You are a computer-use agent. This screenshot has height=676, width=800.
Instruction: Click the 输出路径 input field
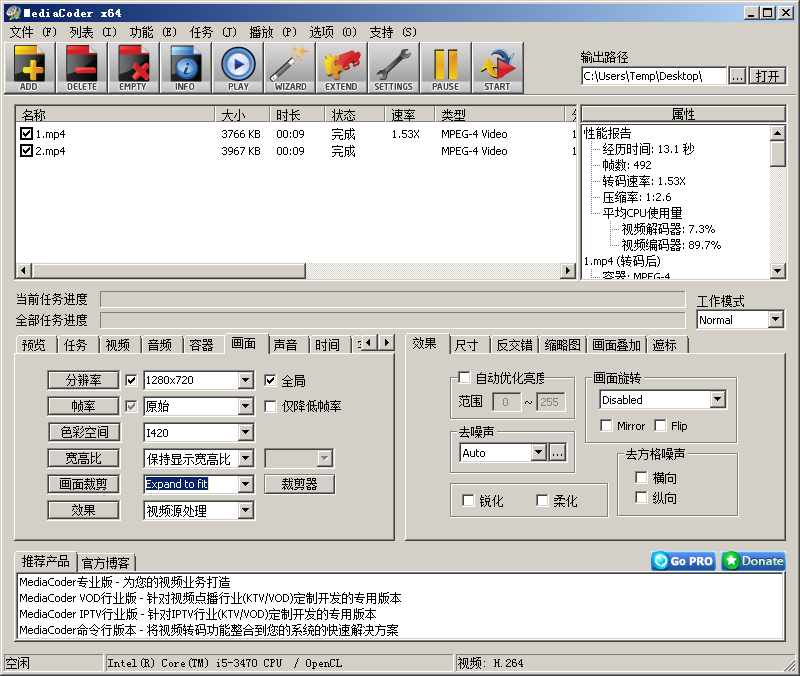(x=654, y=76)
